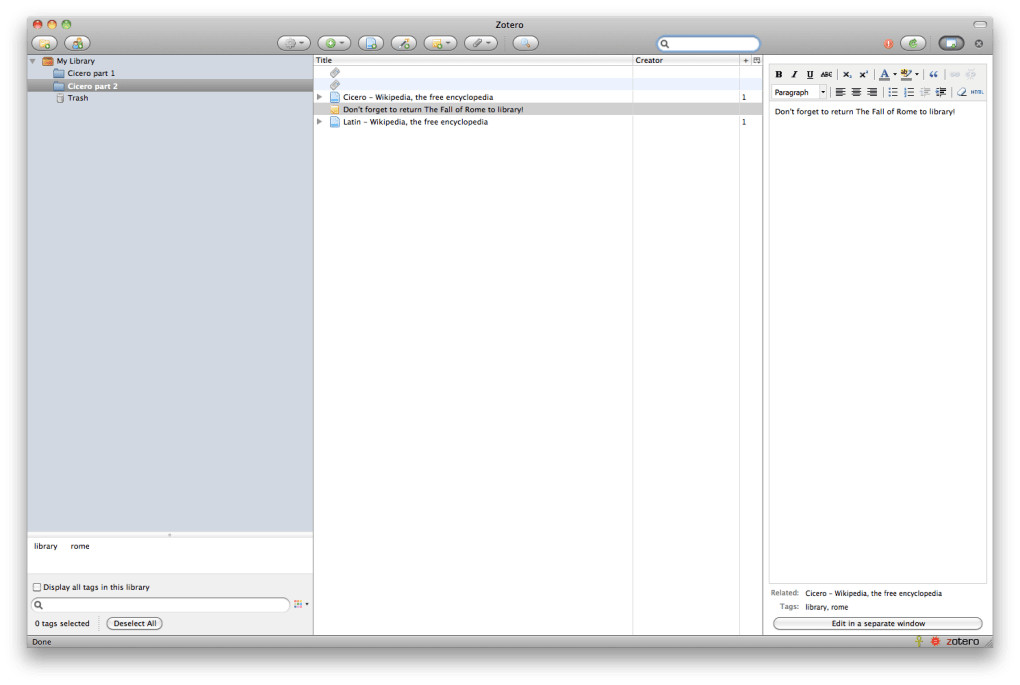Create new item from current page
The image size is (1020, 685).
(371, 44)
